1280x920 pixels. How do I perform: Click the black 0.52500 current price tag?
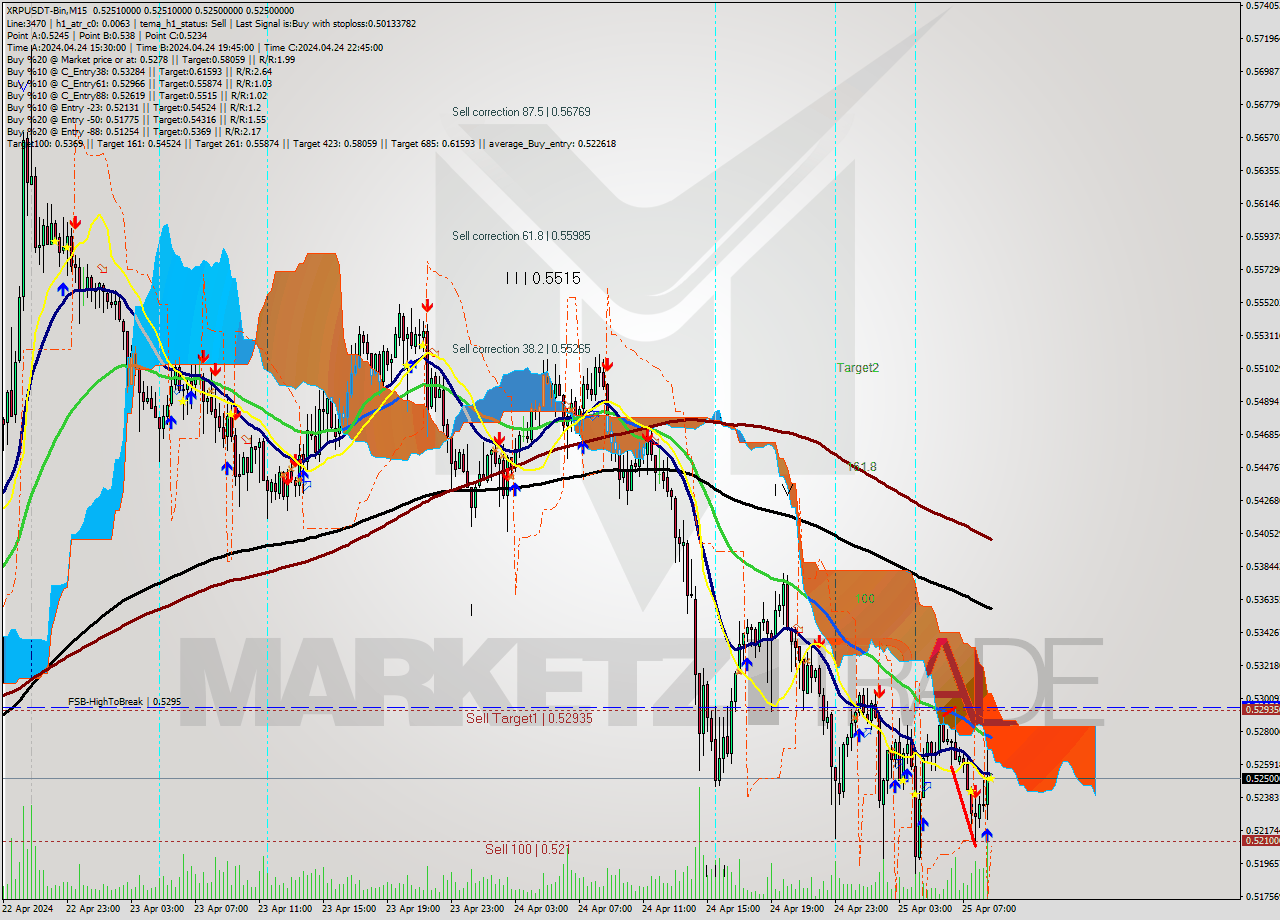point(1260,778)
